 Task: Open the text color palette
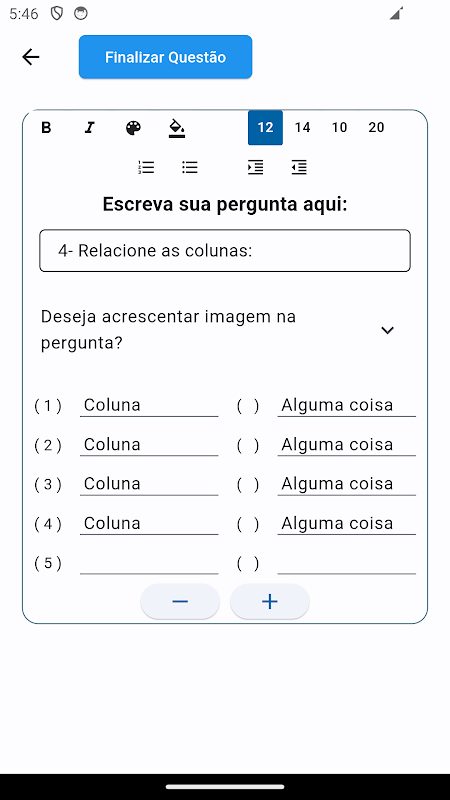click(133, 128)
